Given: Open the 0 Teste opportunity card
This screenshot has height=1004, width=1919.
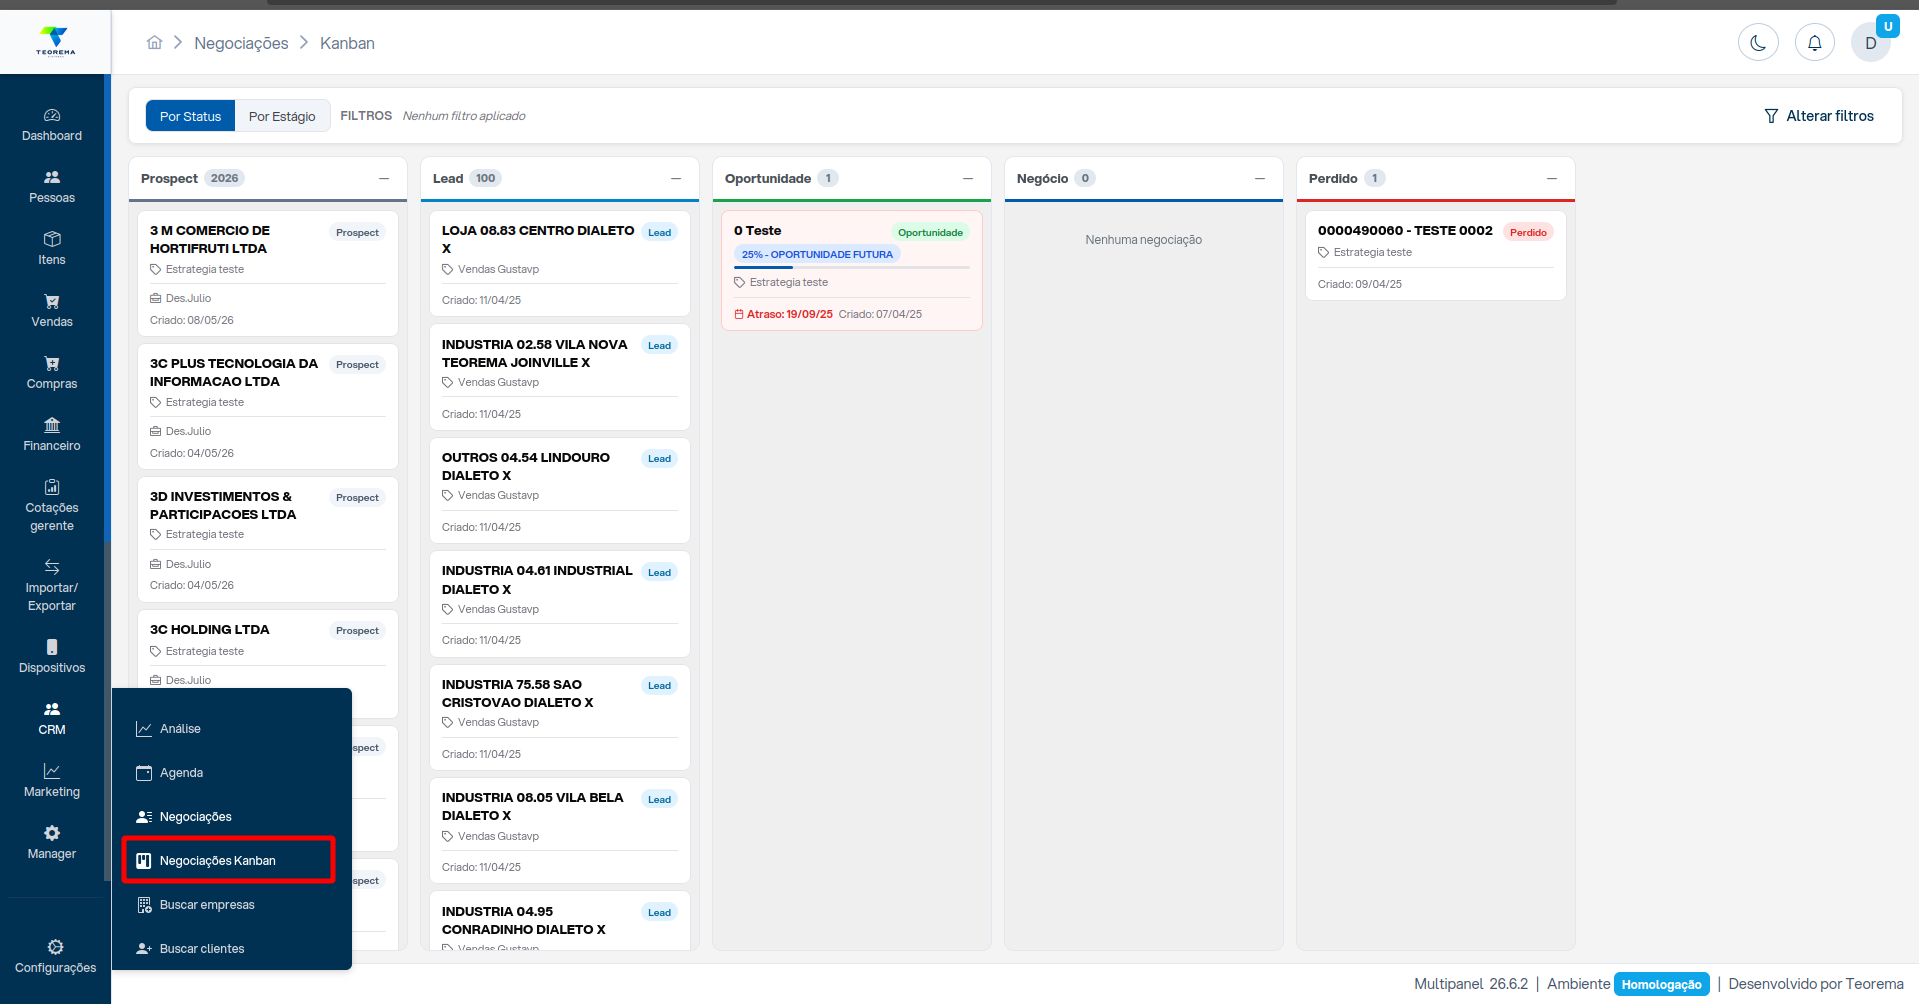Looking at the screenshot, I should click(852, 270).
